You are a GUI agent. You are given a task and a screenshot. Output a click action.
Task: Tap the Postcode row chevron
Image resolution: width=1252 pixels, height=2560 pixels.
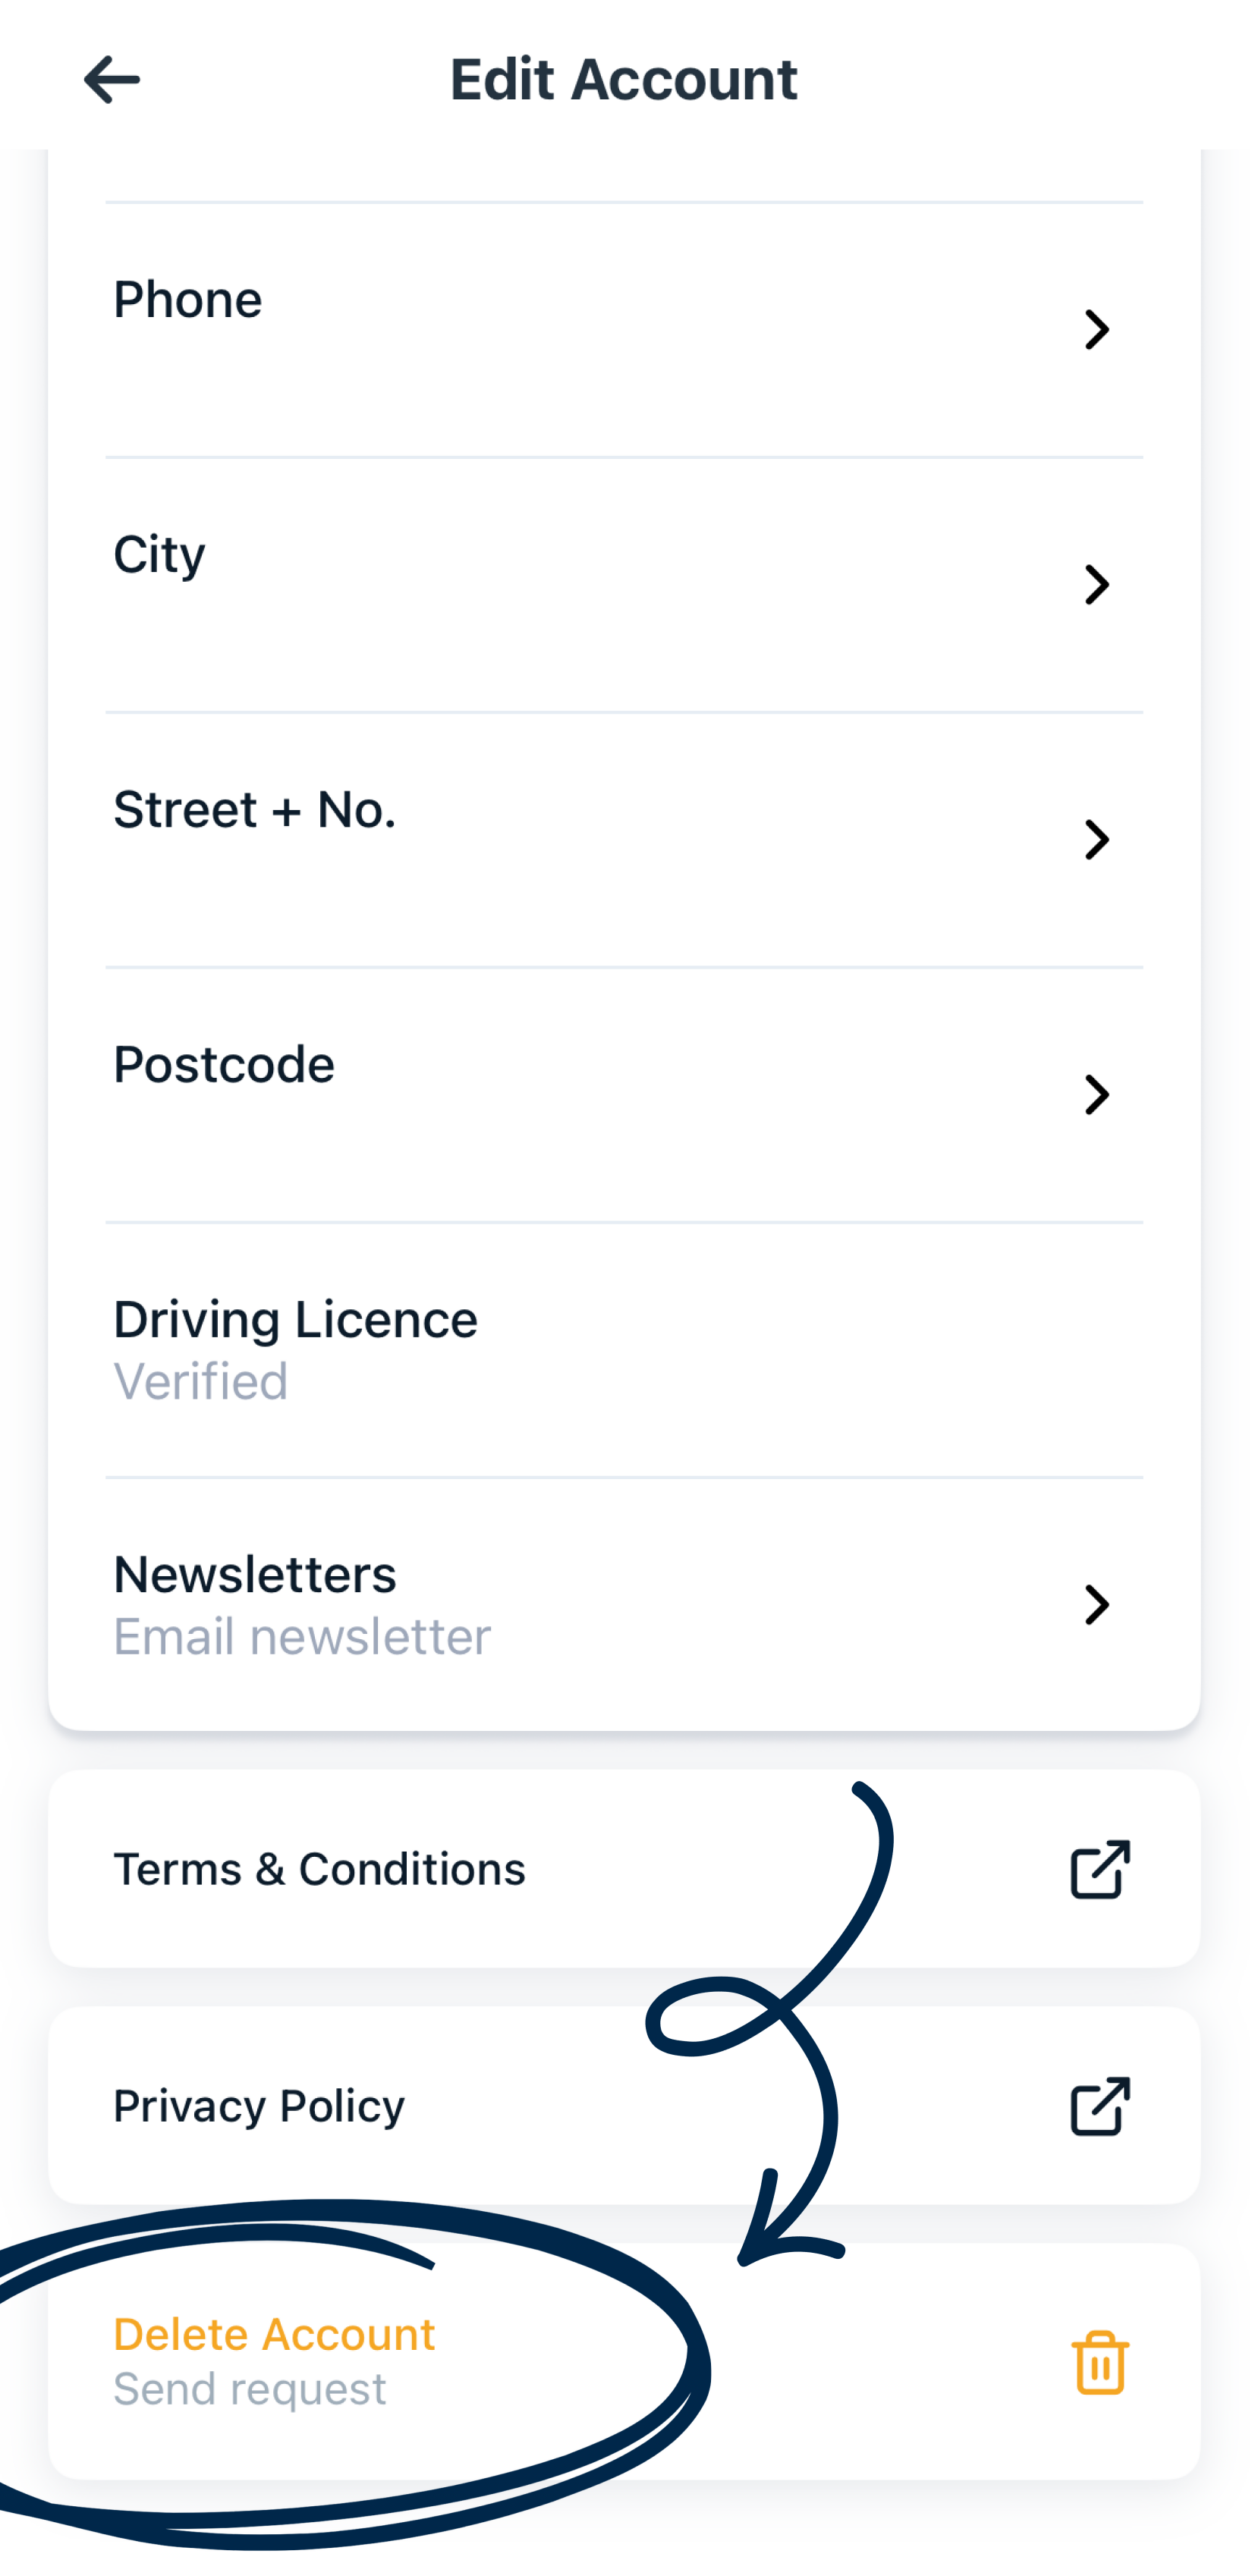click(x=1096, y=1094)
